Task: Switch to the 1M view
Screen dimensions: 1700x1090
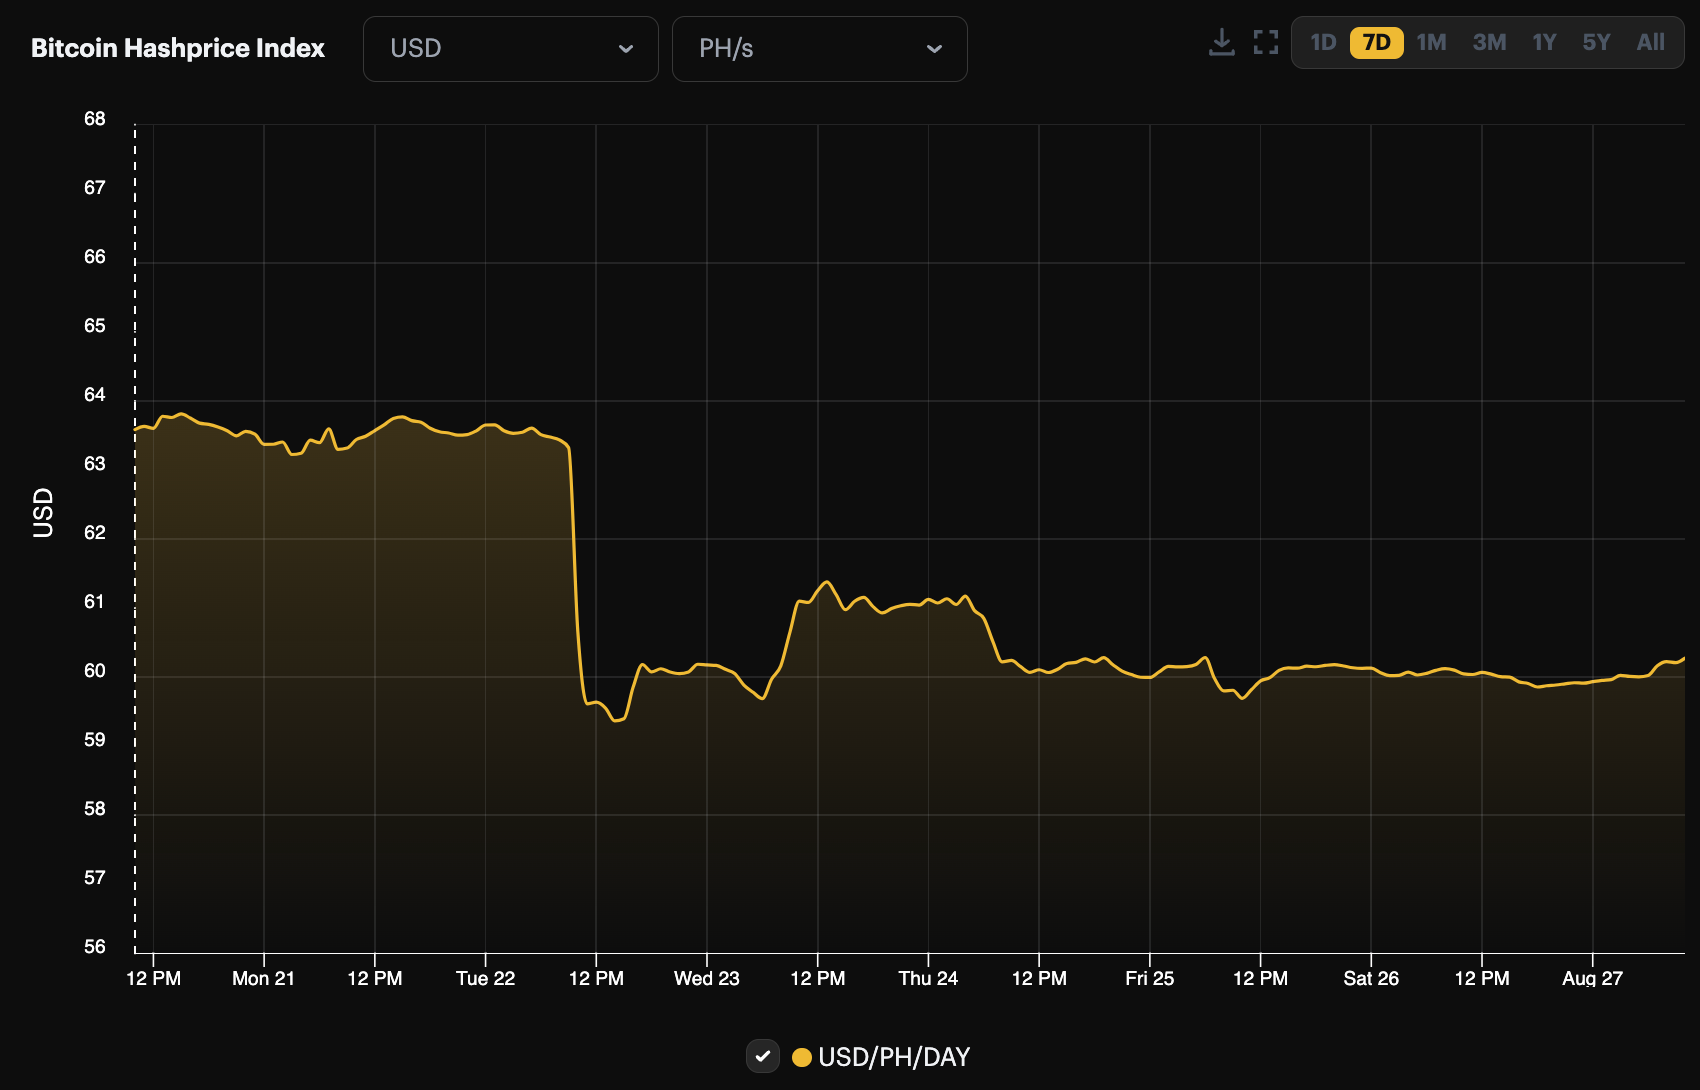Action: click(x=1430, y=42)
